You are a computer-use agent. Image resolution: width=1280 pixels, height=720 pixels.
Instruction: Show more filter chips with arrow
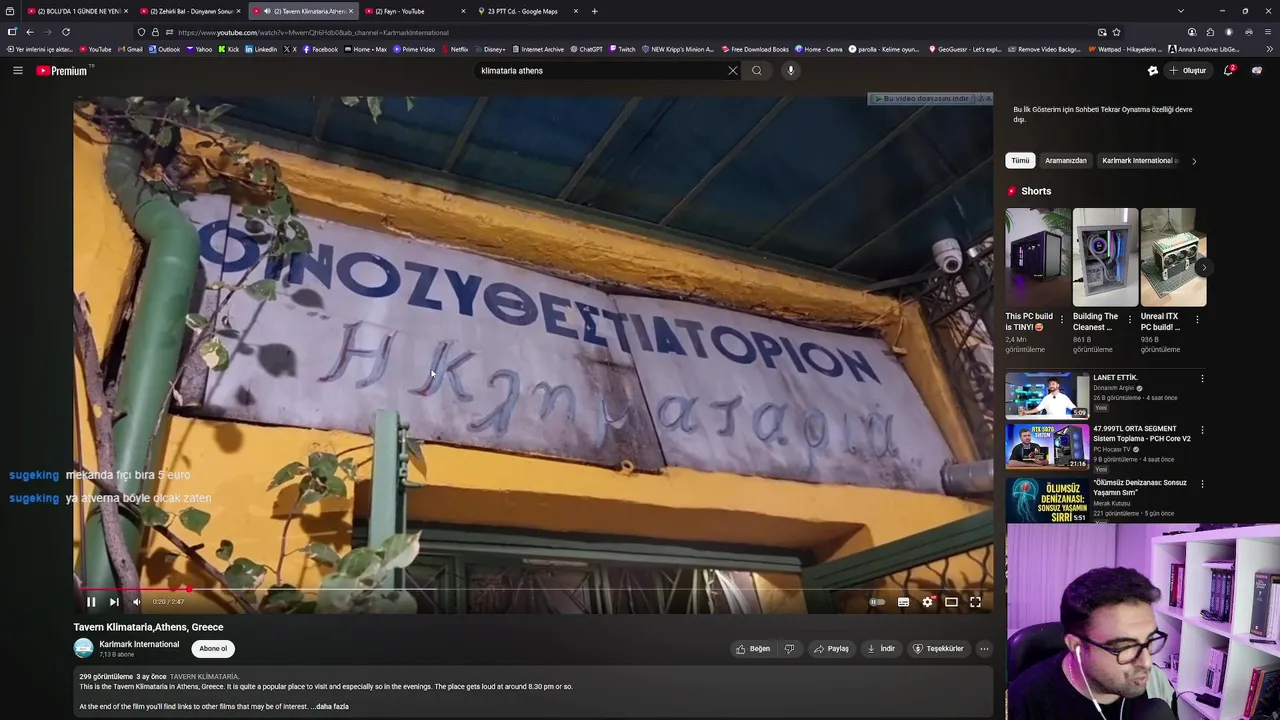click(1194, 161)
